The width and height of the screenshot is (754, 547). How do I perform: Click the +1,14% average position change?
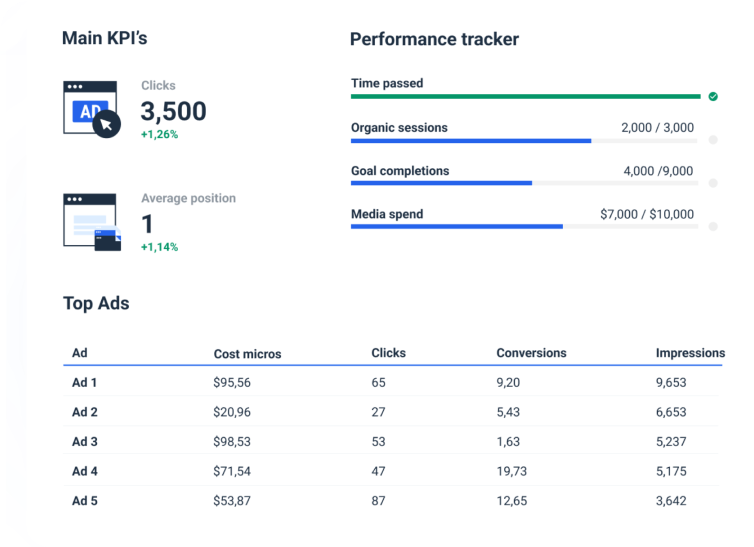[x=159, y=247]
